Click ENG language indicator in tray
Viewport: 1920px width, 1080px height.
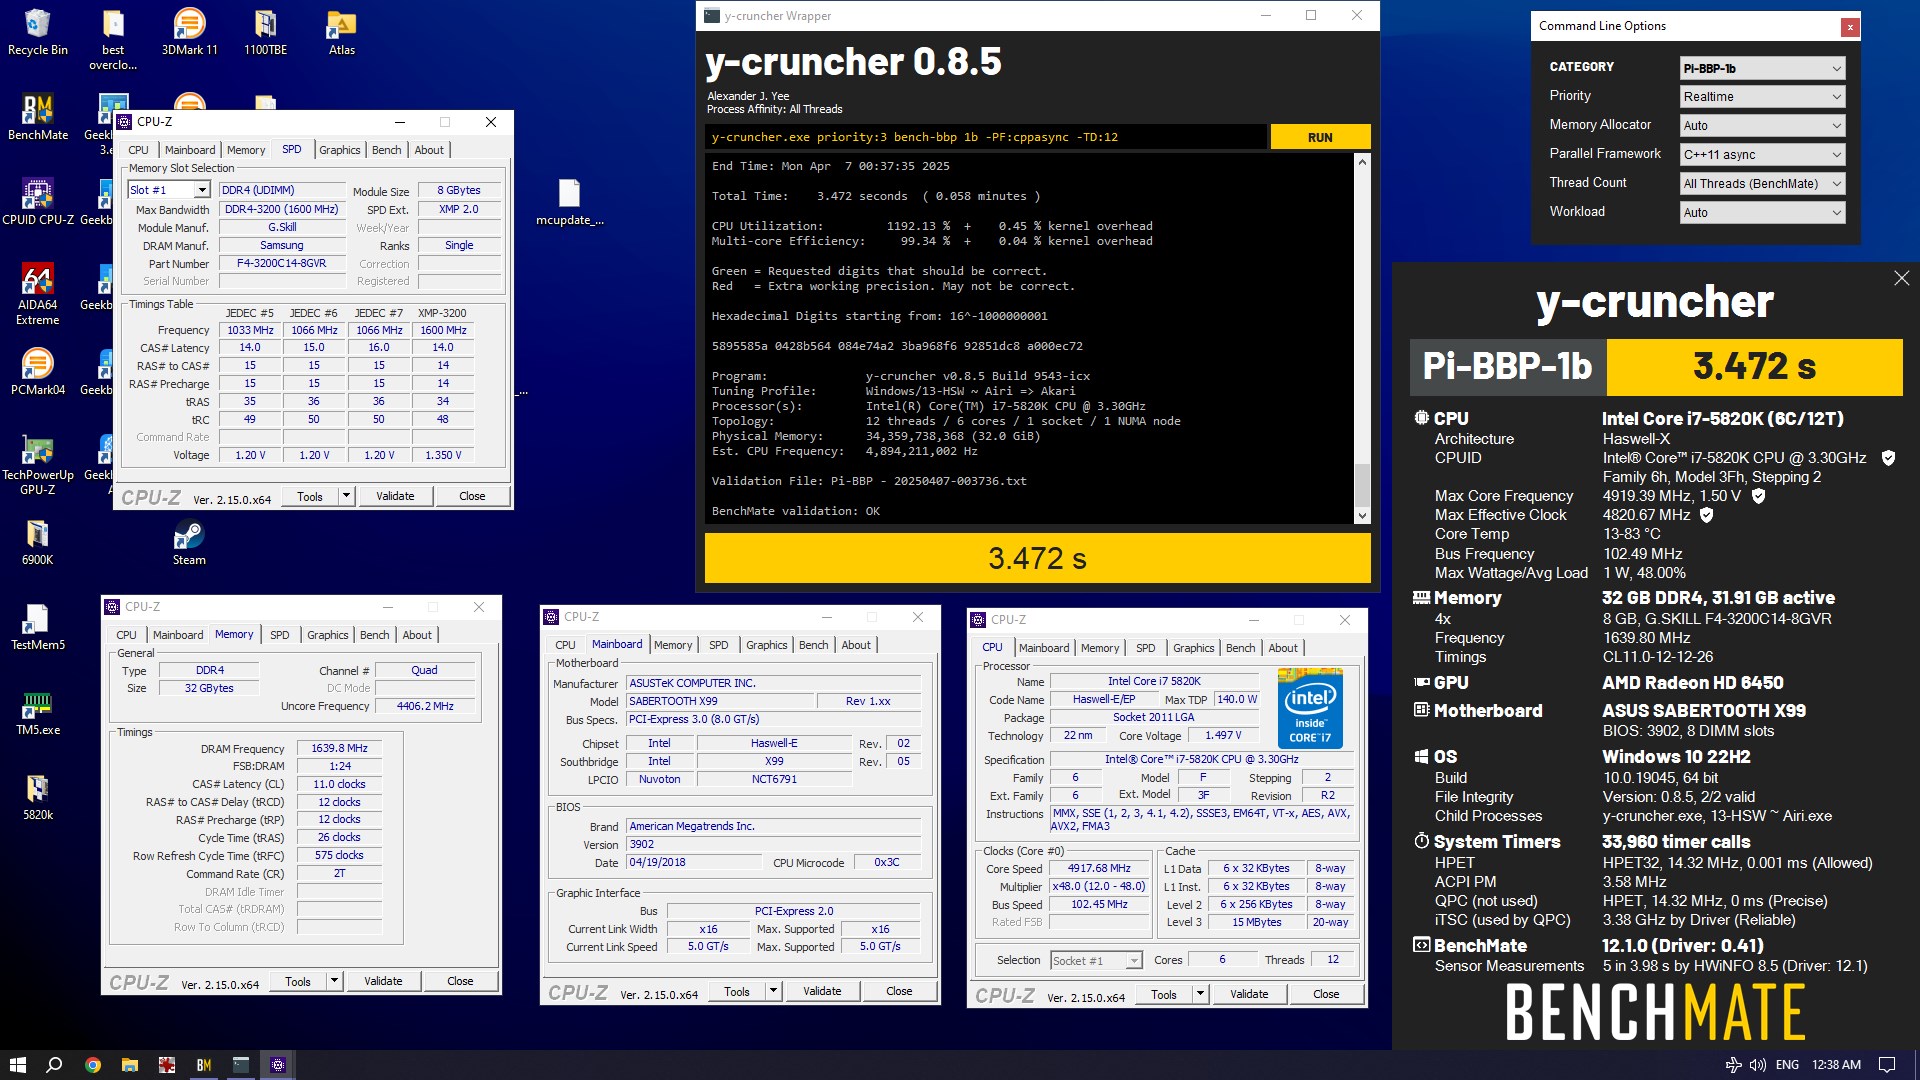tap(1787, 1065)
